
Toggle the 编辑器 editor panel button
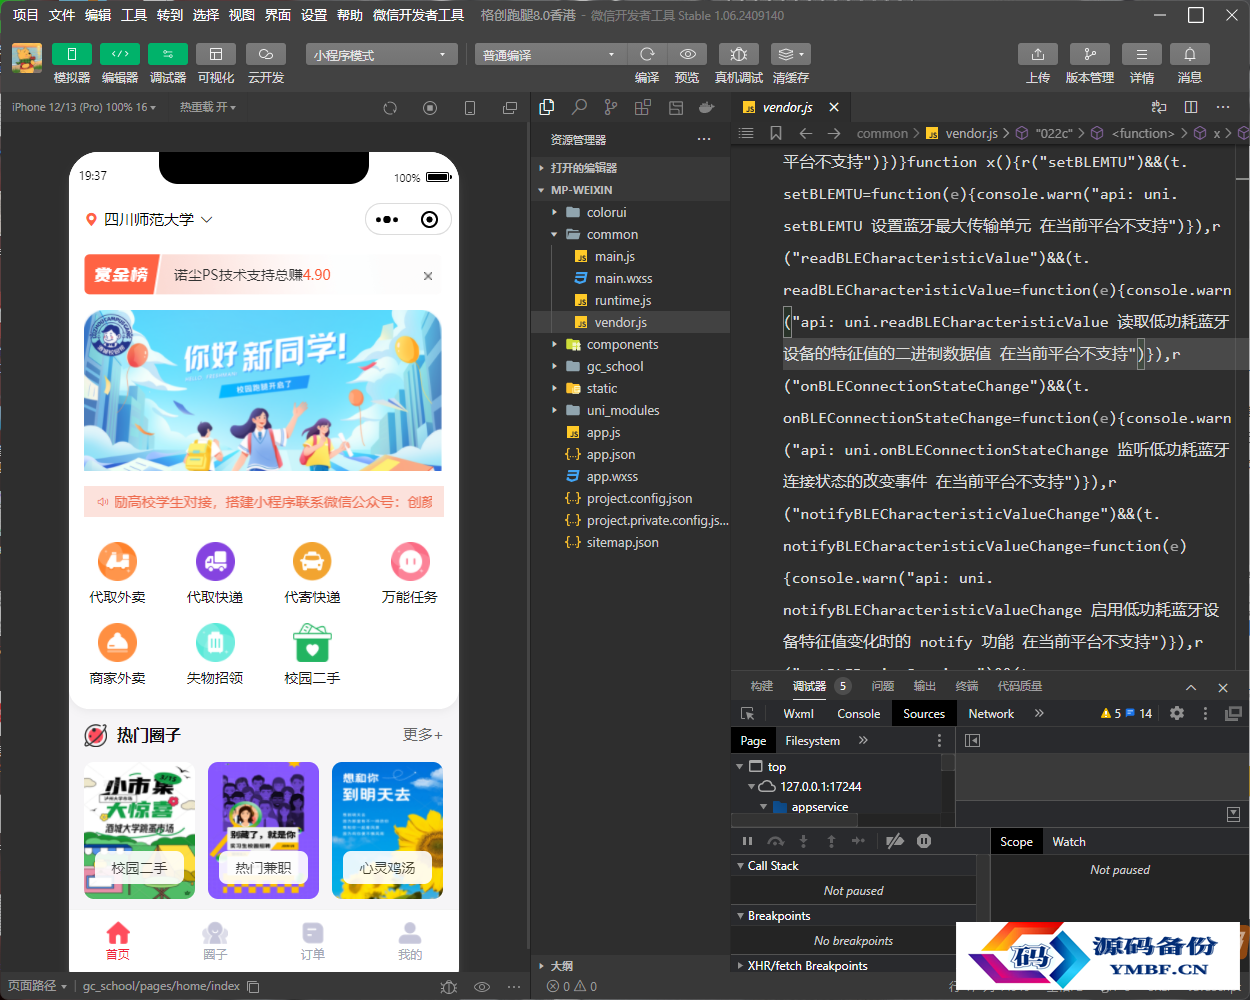click(119, 54)
